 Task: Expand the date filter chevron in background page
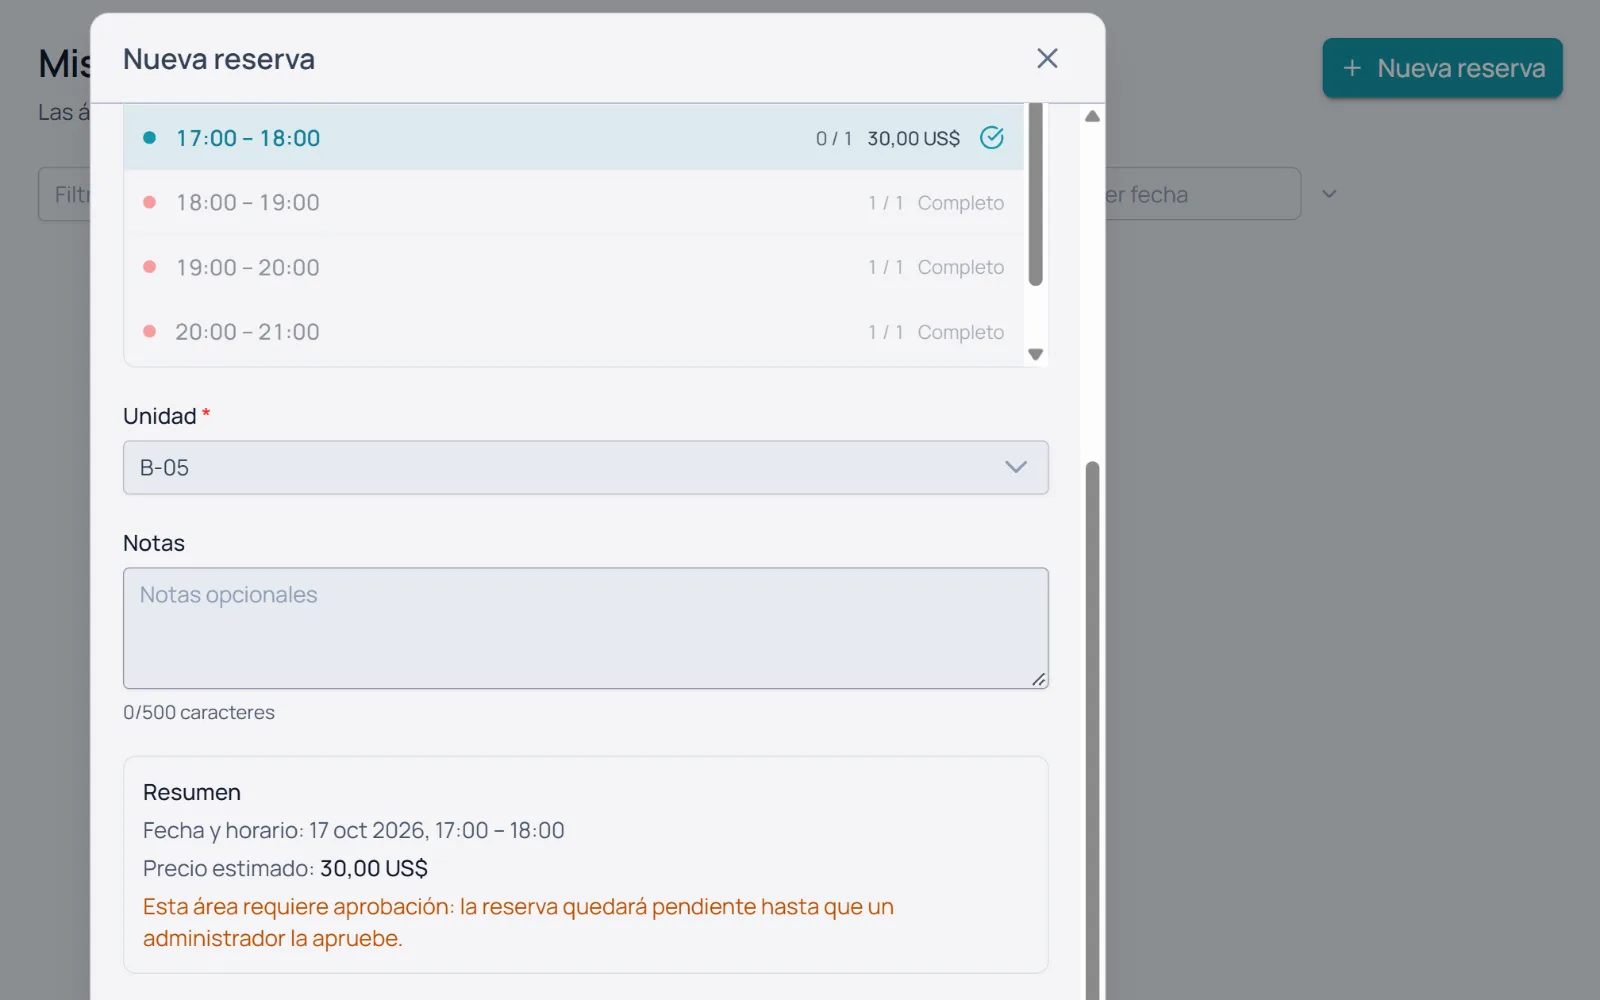click(x=1329, y=194)
